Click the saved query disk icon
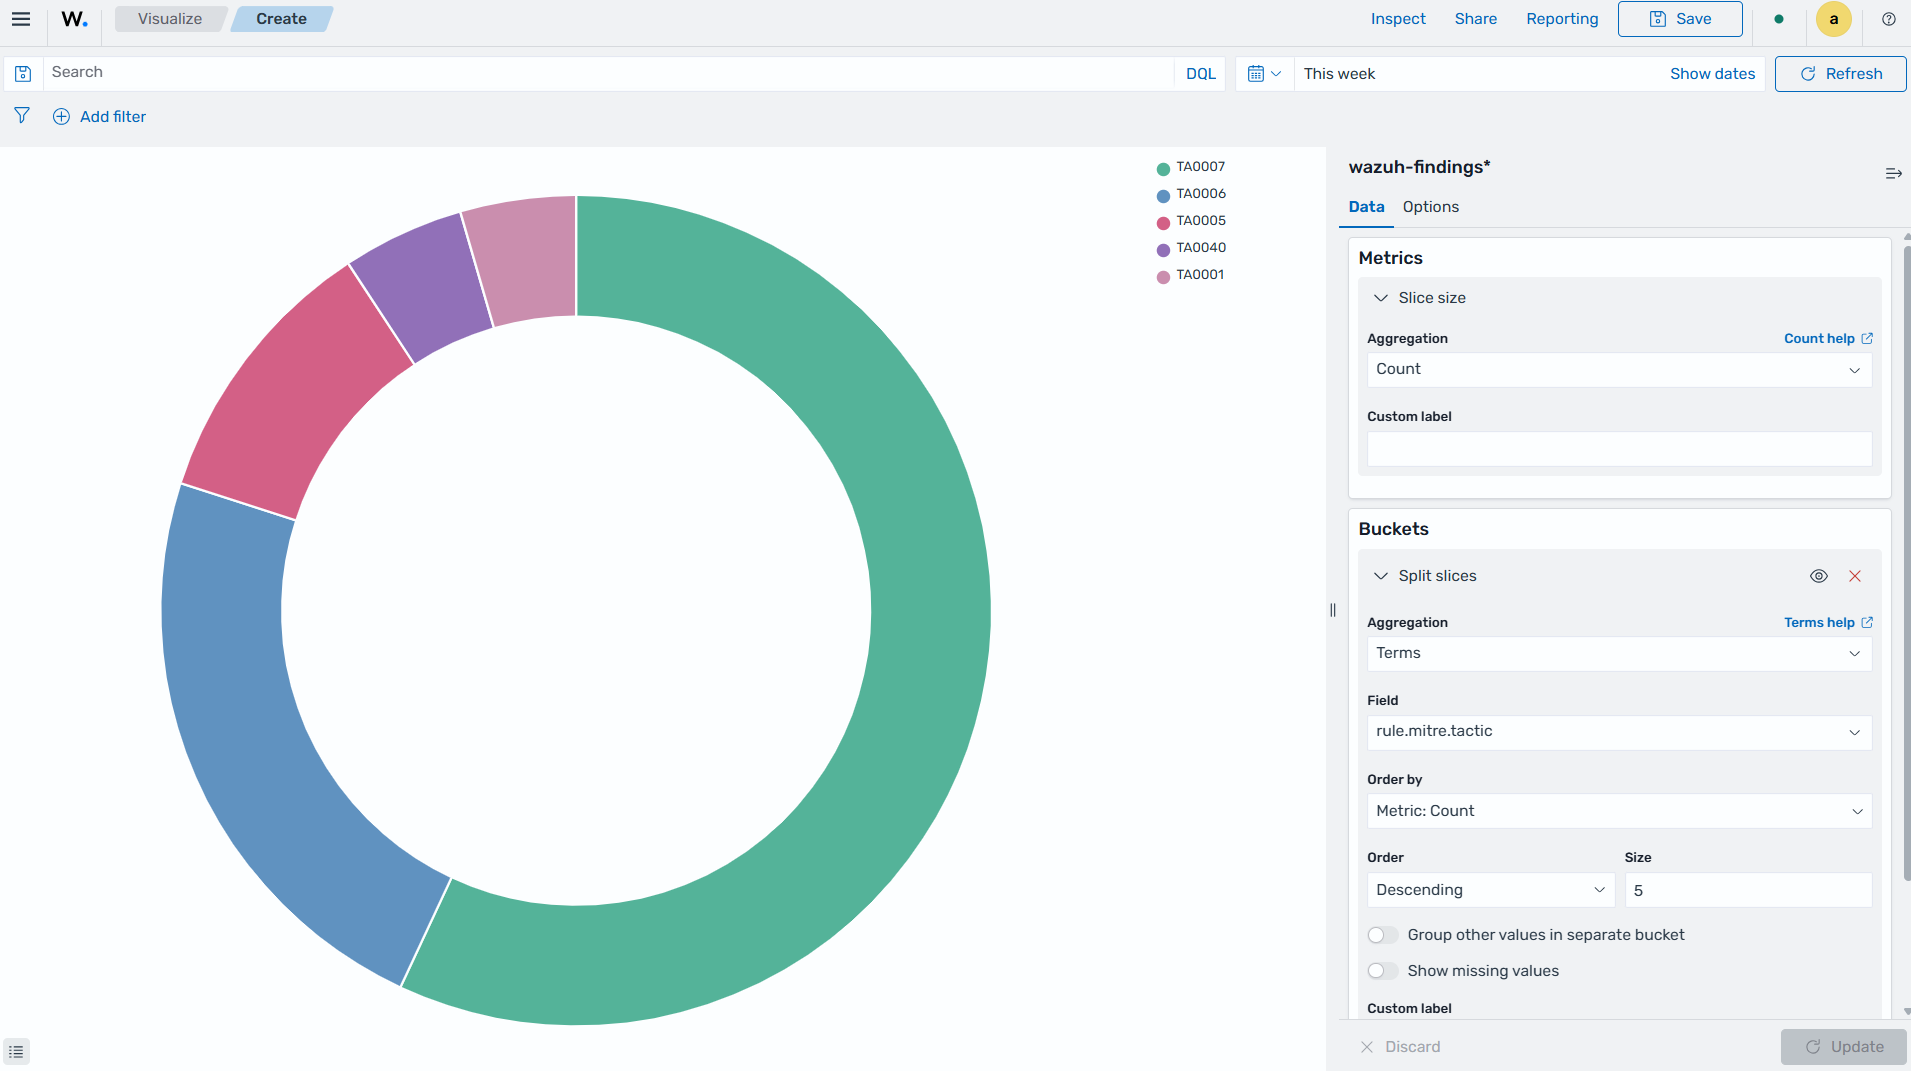The image size is (1911, 1071). pos(23,74)
